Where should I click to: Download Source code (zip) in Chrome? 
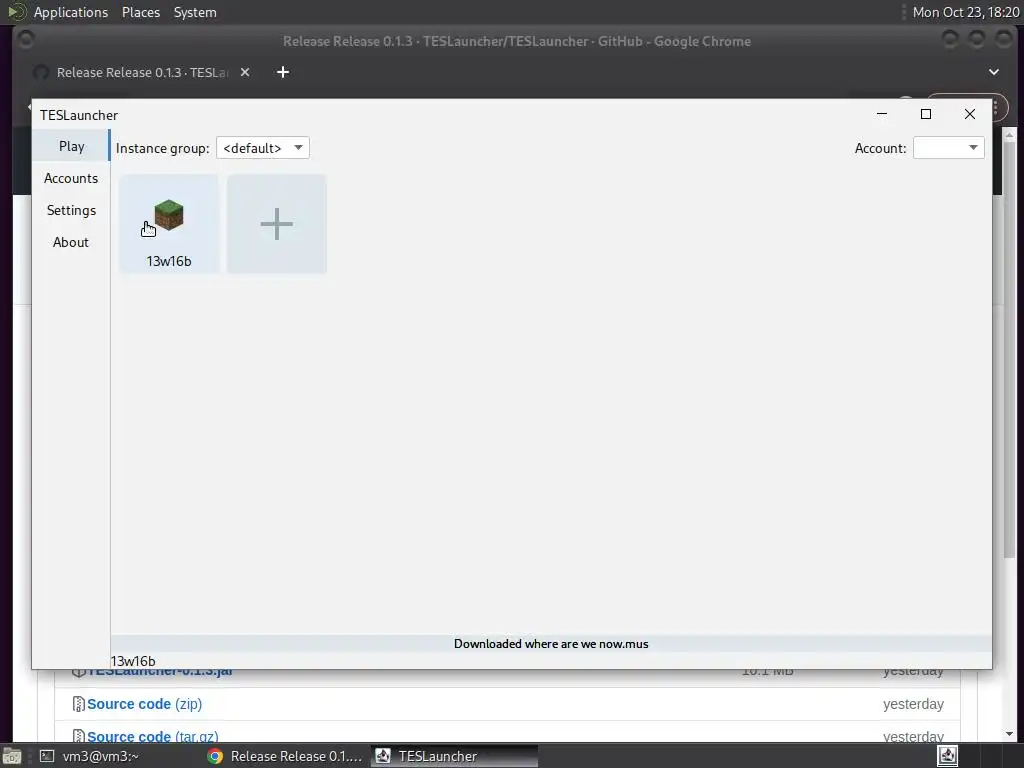tap(144, 704)
